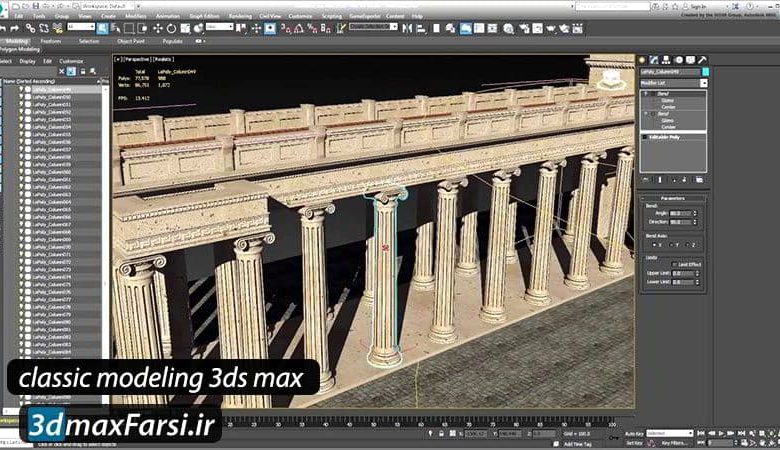Screen dimensions: 780x450
Task: Select Bend Axis Z radio button
Action: 688,245
